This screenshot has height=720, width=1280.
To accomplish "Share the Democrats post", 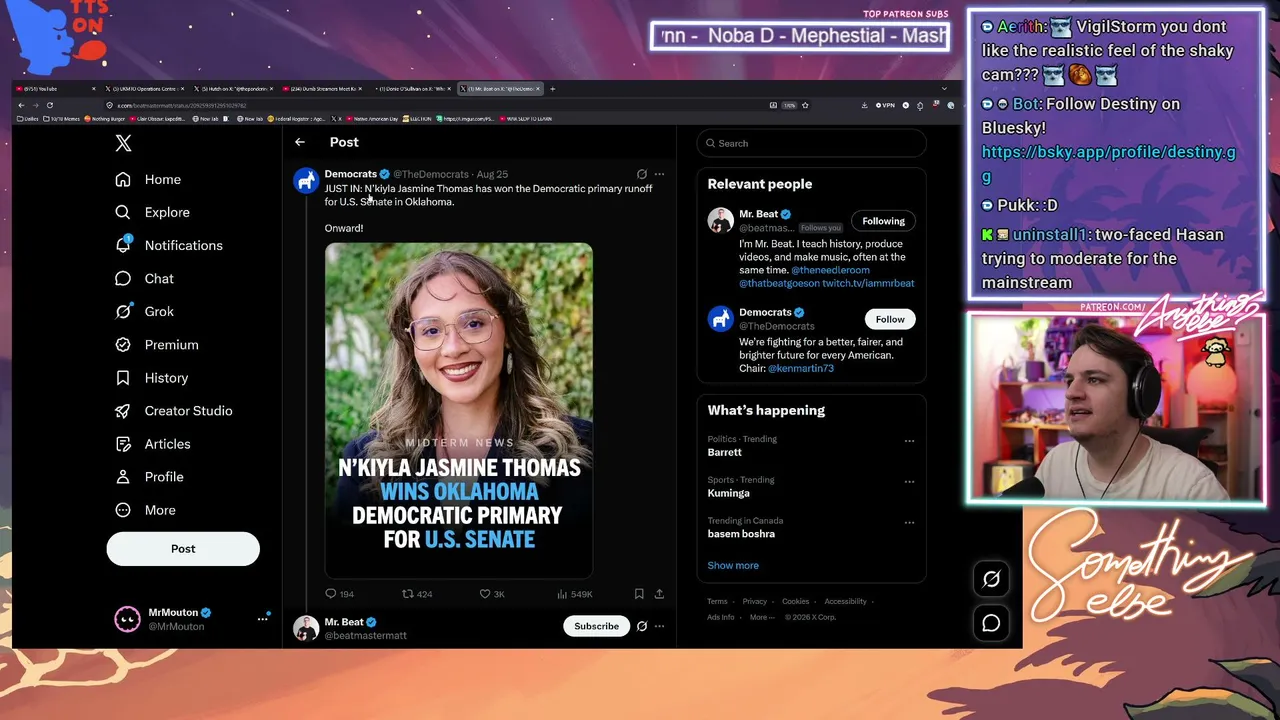I will 659,594.
